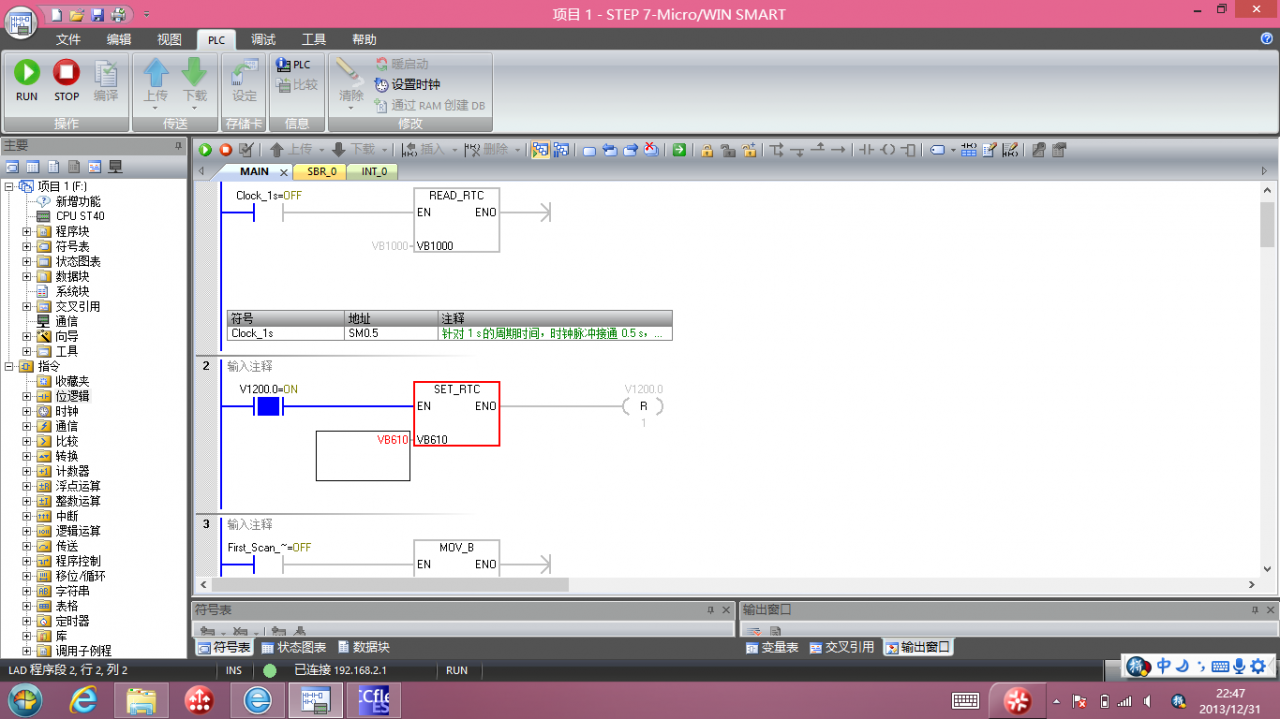Click the delete bookmark icon with red X
Image resolution: width=1280 pixels, height=719 pixels.
point(651,150)
